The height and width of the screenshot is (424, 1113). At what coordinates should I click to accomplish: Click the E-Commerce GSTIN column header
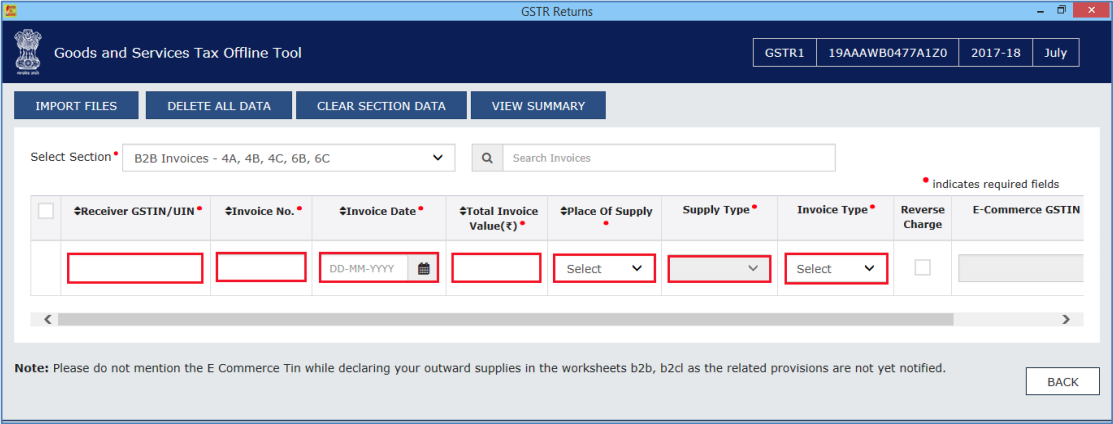click(x=1026, y=210)
